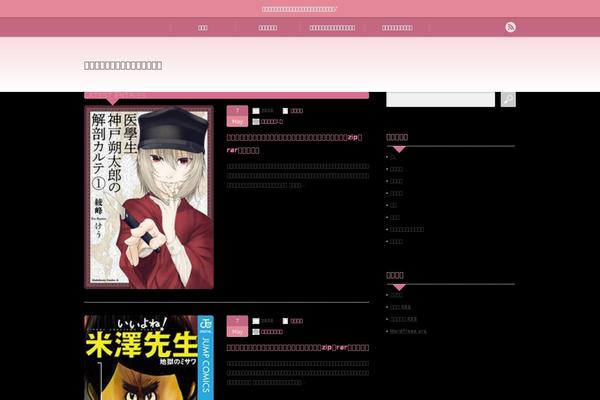Open the category link beside the page icon on the 米澤先生 post
The width and height of the screenshot is (600, 400).
(297, 321)
